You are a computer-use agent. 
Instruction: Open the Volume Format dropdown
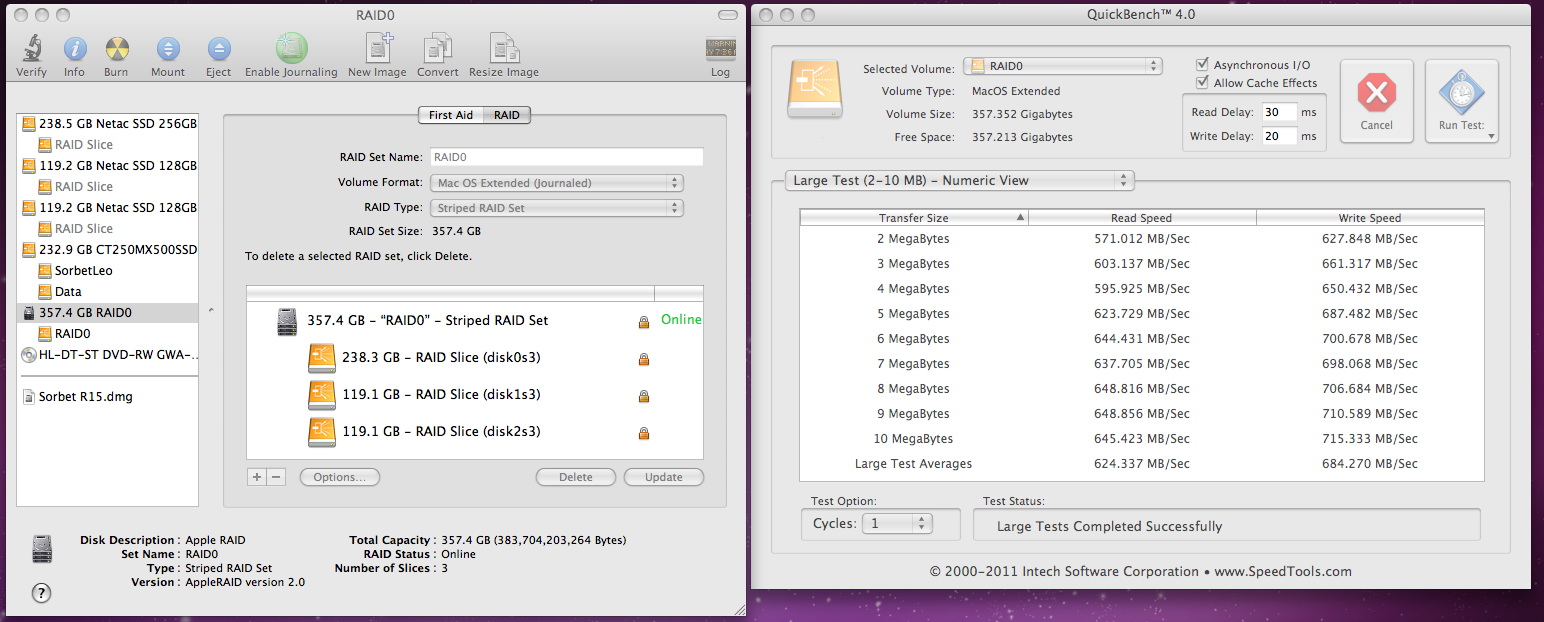click(x=557, y=183)
